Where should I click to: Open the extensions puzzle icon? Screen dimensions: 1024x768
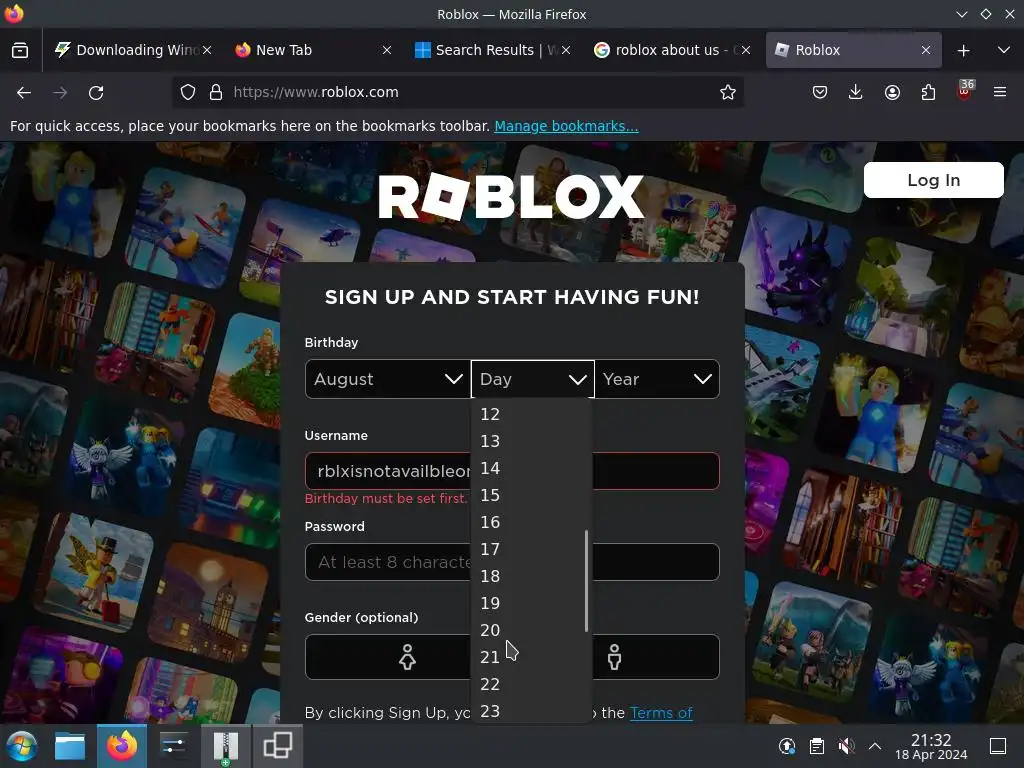928,92
